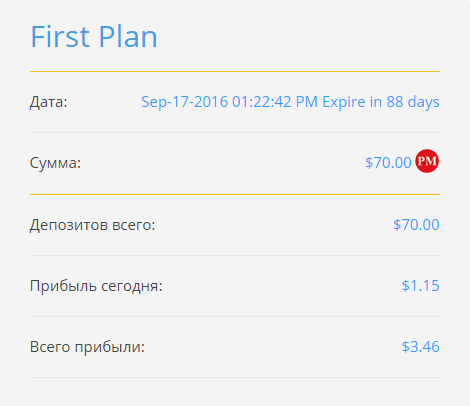Viewport: 470px width, 406px height.
Task: Click the 'Expire in 88 days' text
Action: pos(381,102)
